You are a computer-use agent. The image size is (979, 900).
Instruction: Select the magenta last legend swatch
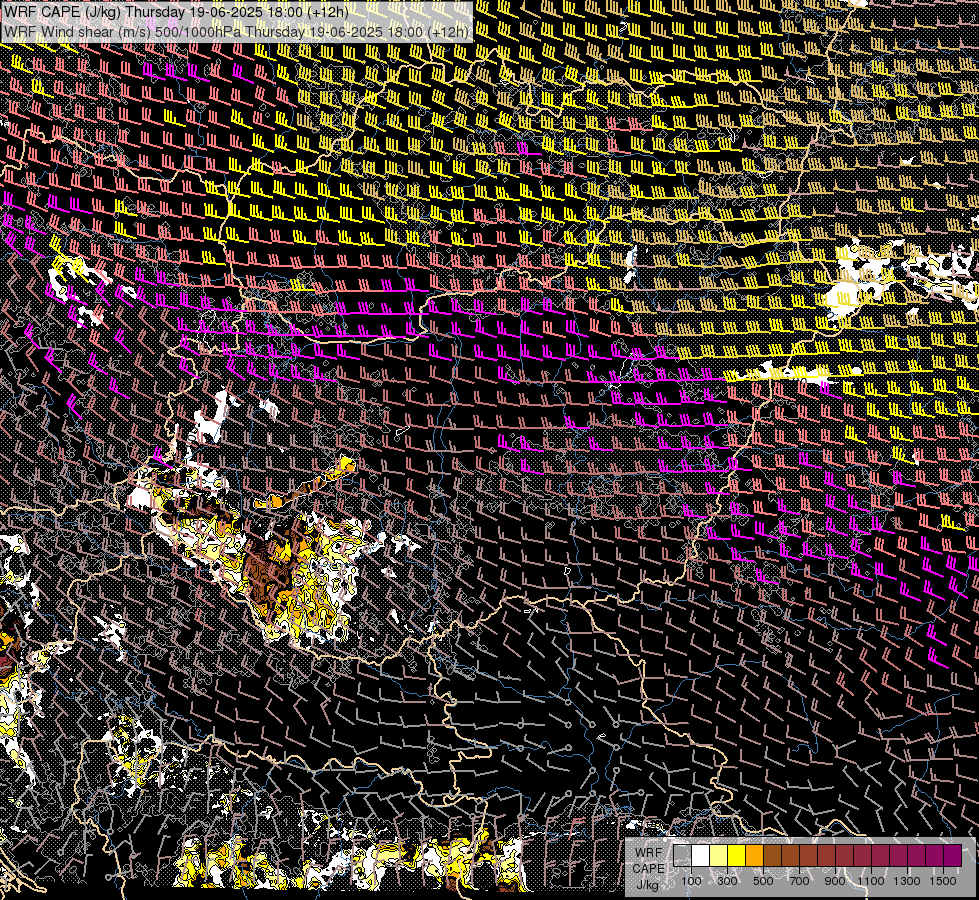click(x=953, y=855)
